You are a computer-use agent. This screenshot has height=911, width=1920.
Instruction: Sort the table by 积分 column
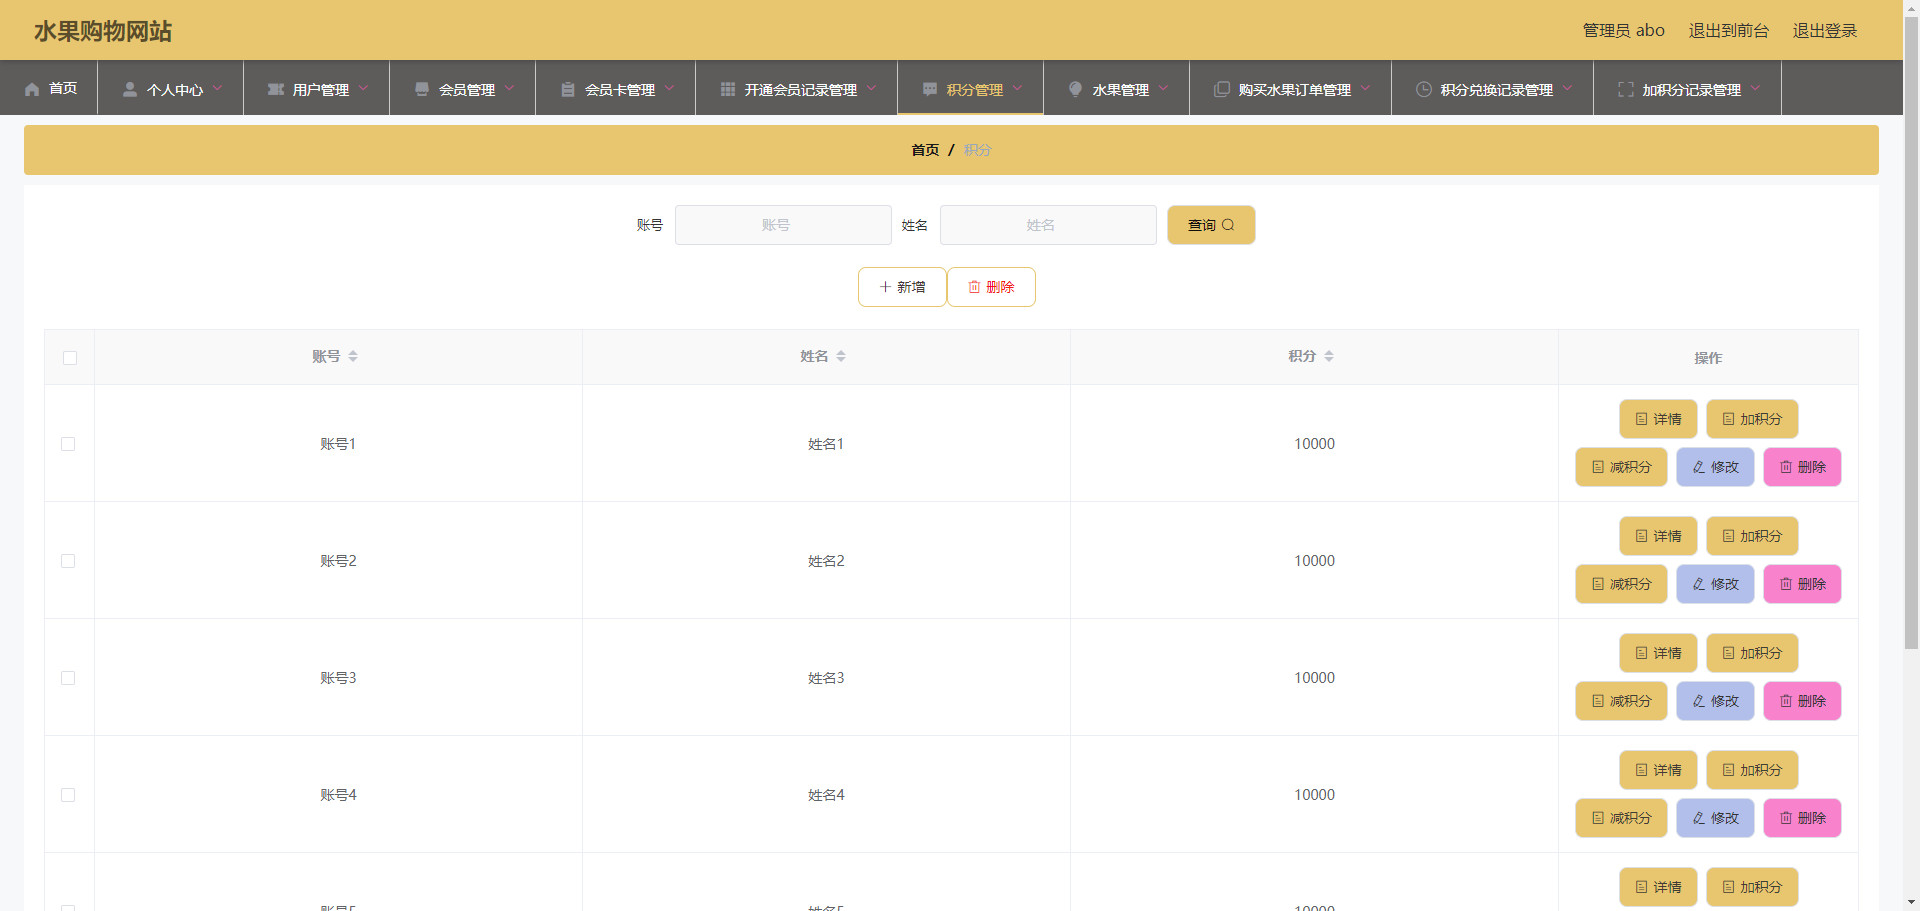pyautogui.click(x=1329, y=356)
